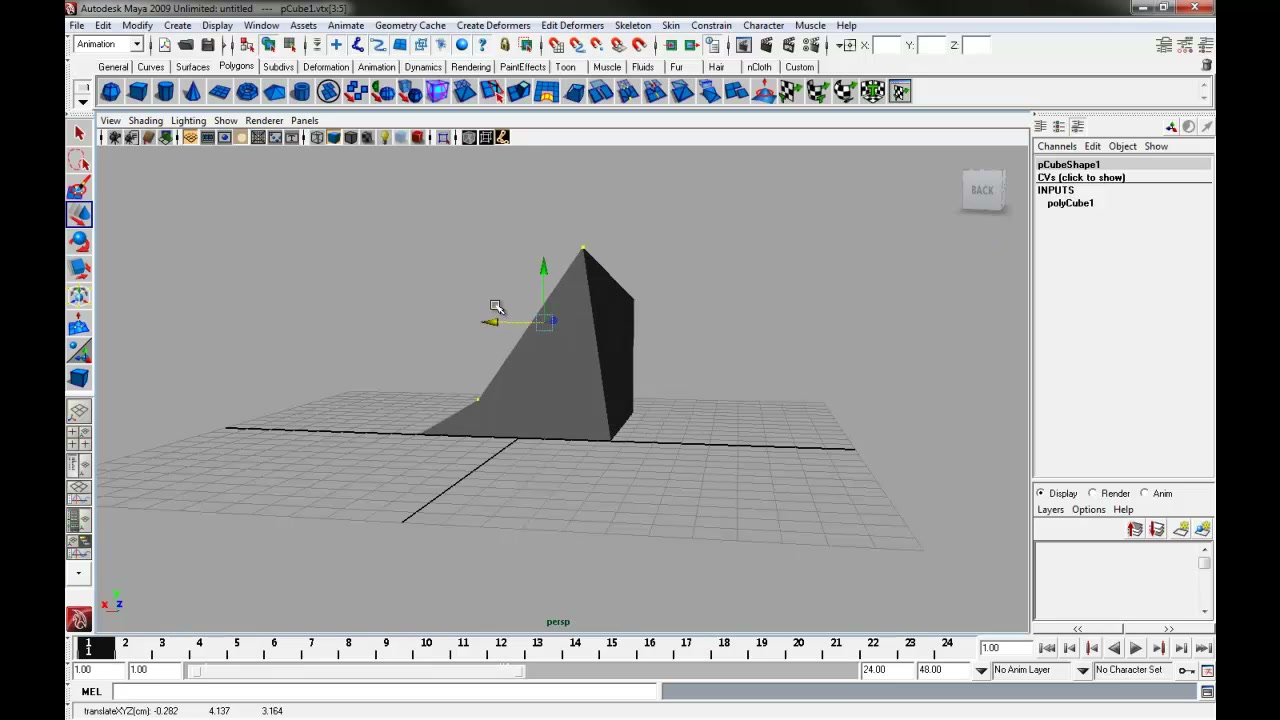Create a polygon sphere from shelf
This screenshot has height=720, width=1280.
[x=111, y=92]
